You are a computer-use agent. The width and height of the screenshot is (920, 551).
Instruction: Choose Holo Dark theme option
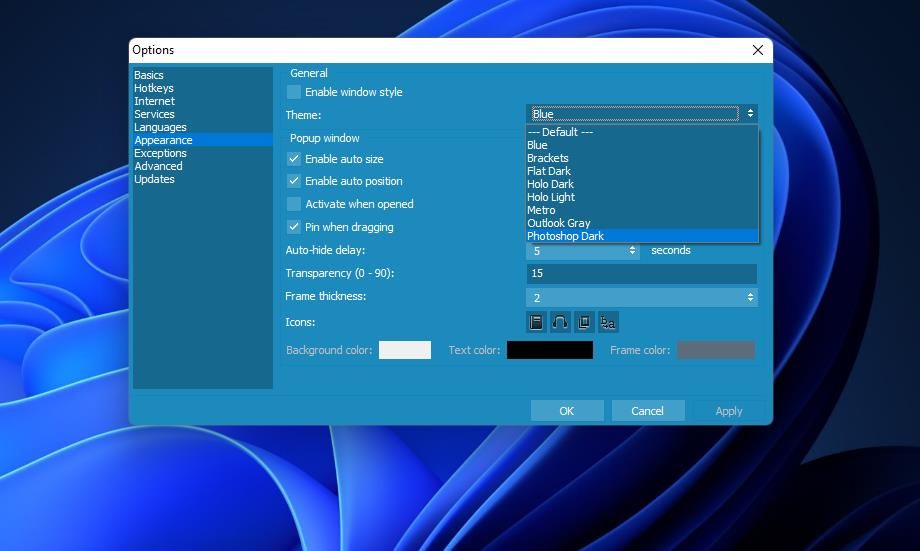click(x=642, y=184)
